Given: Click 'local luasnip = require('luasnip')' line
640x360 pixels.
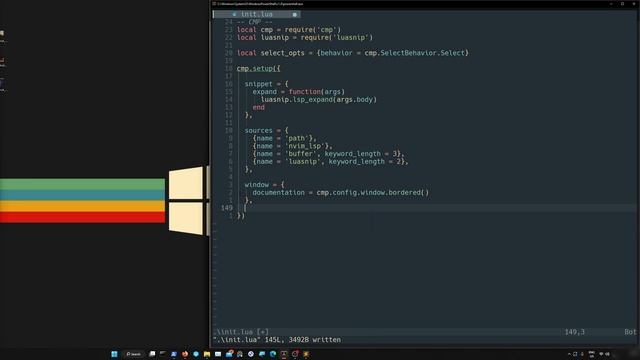Looking at the screenshot, I should 304,38.
